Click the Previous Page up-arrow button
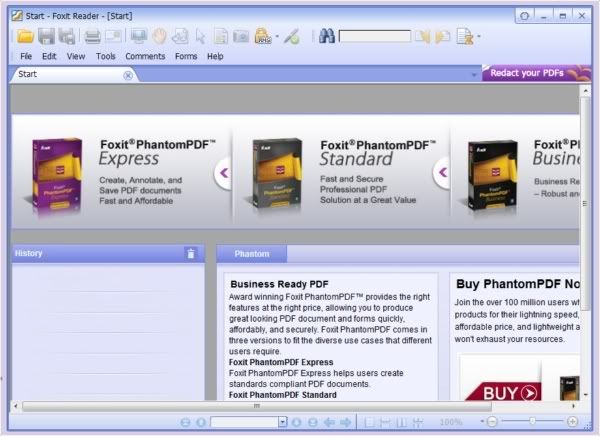The image size is (600, 436). click(x=201, y=422)
